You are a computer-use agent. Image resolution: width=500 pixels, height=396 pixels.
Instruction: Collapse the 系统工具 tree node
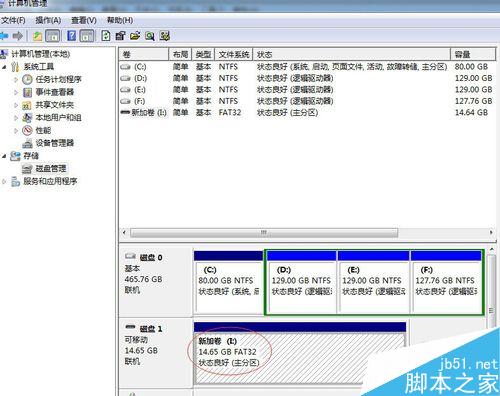[4, 67]
